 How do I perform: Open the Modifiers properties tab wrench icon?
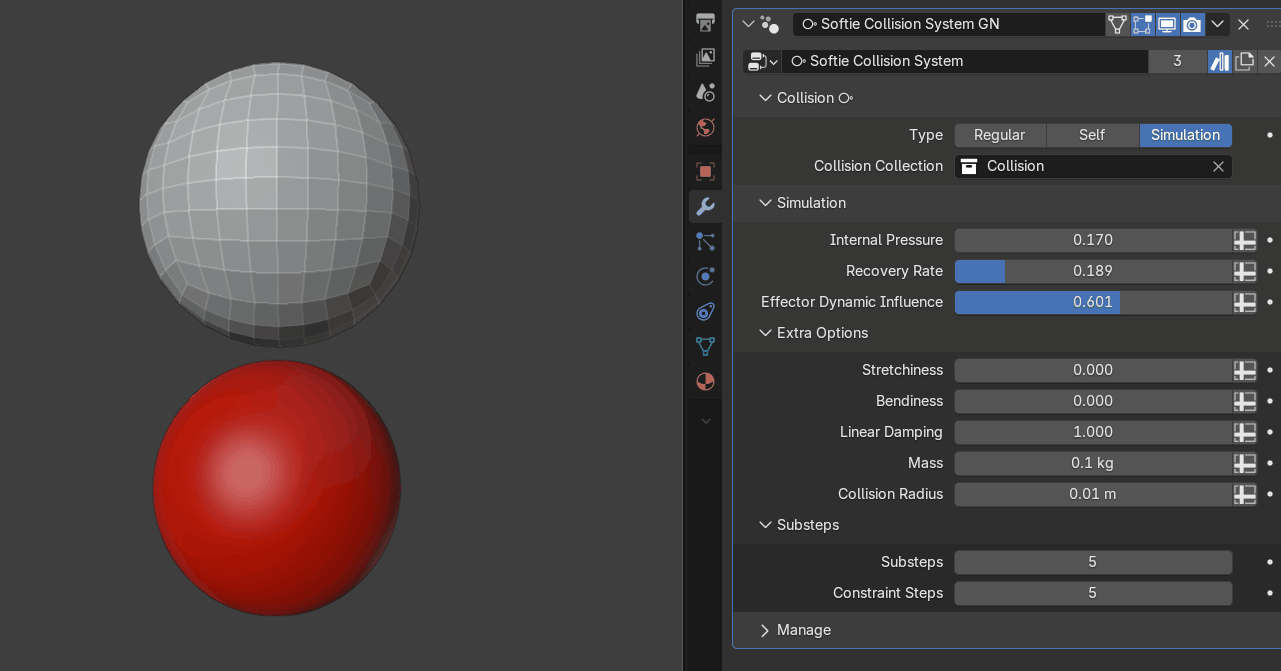[x=705, y=207]
